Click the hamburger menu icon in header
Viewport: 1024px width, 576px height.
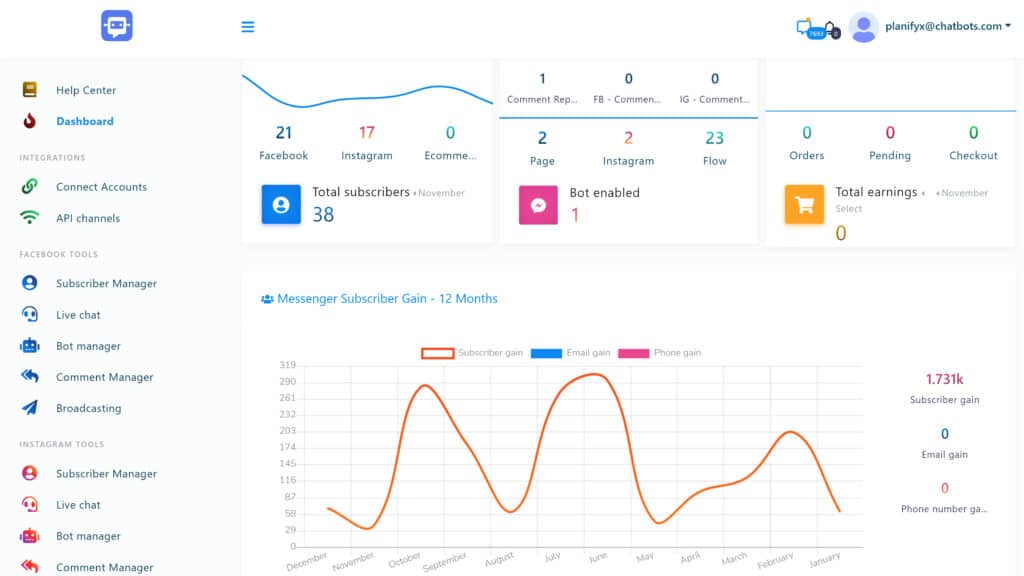248,27
